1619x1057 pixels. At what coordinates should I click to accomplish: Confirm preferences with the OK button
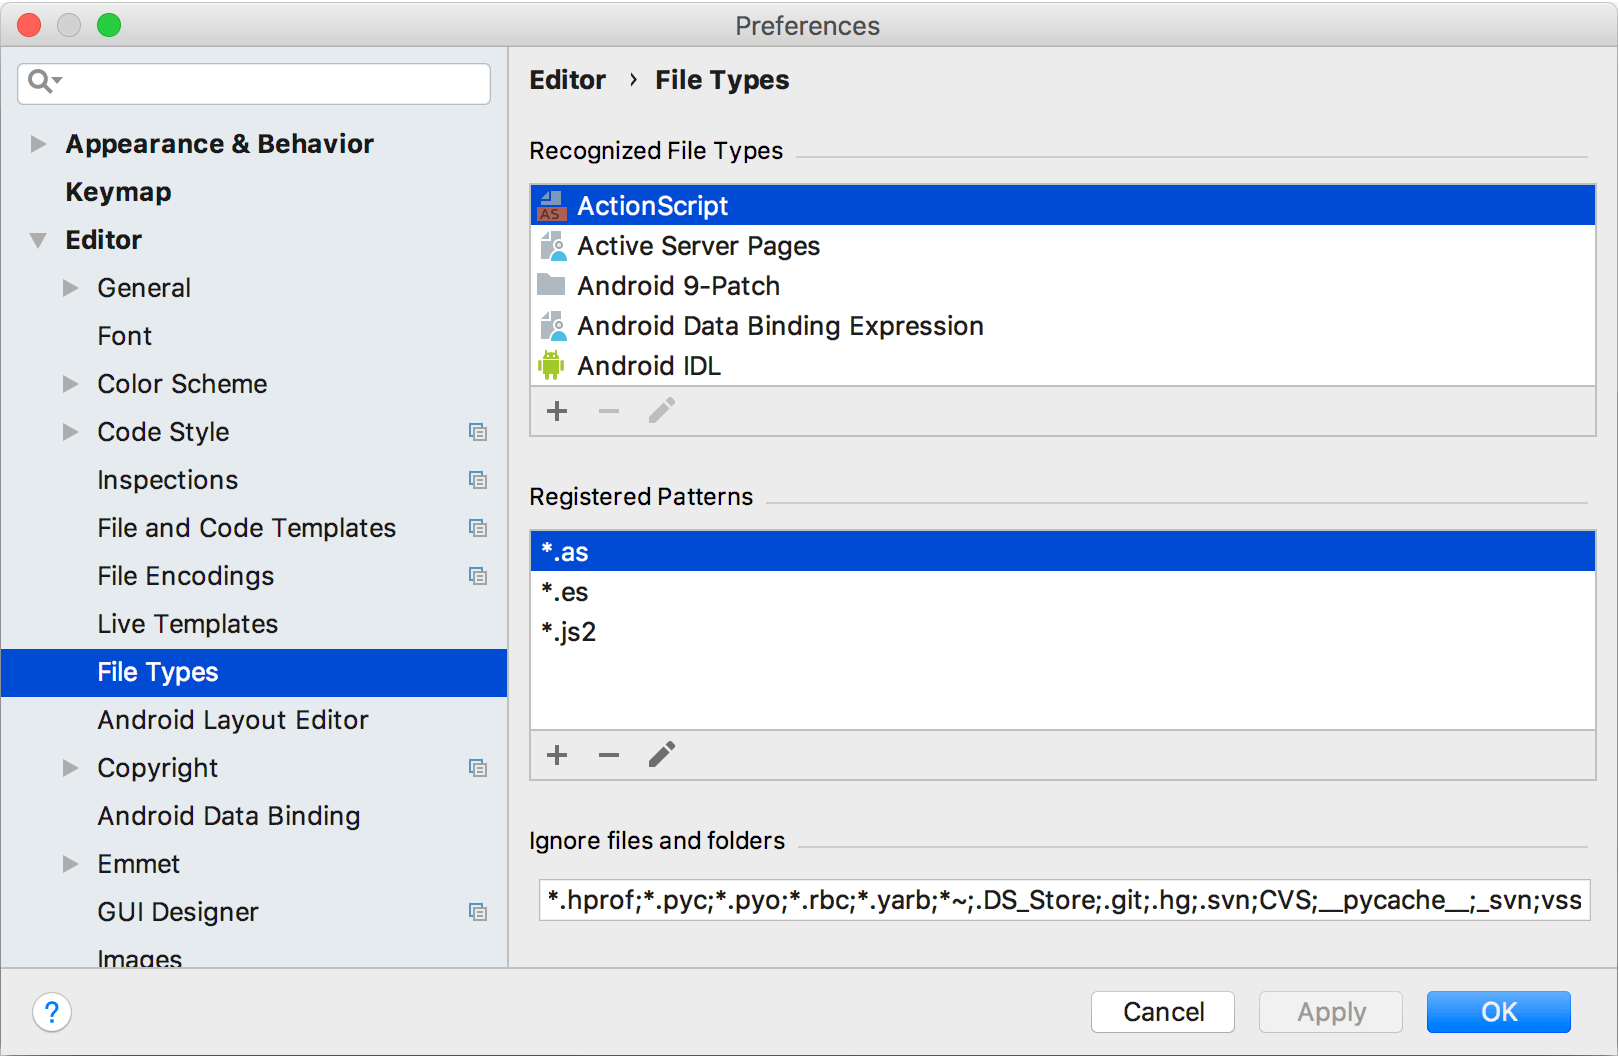coord(1498,1012)
